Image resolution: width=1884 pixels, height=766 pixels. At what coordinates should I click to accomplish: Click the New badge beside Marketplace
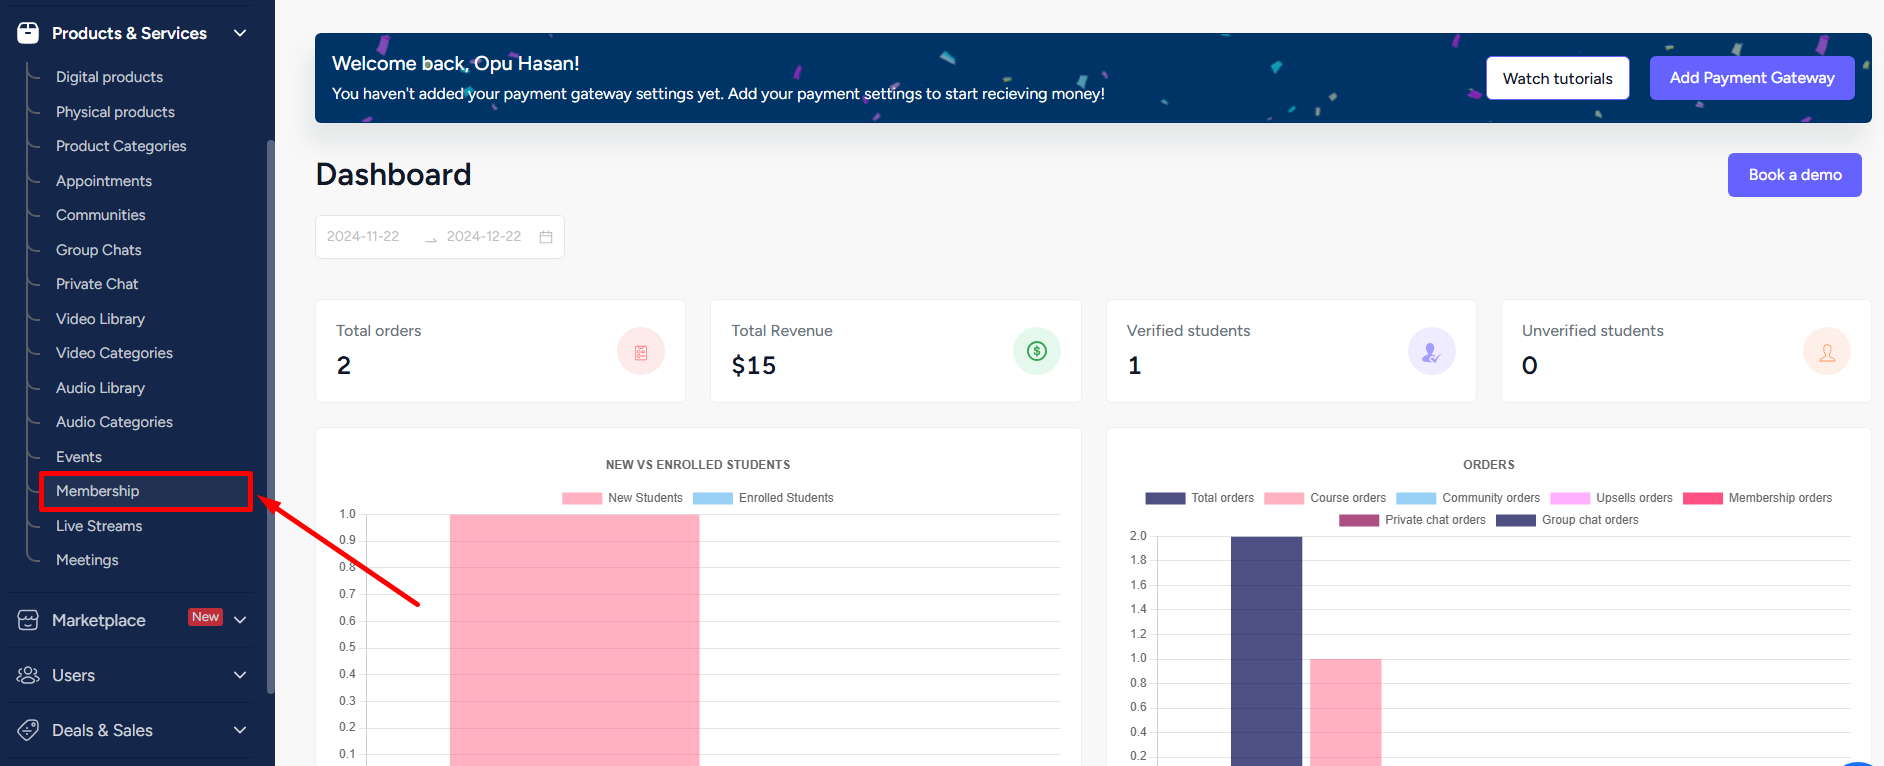coord(205,617)
